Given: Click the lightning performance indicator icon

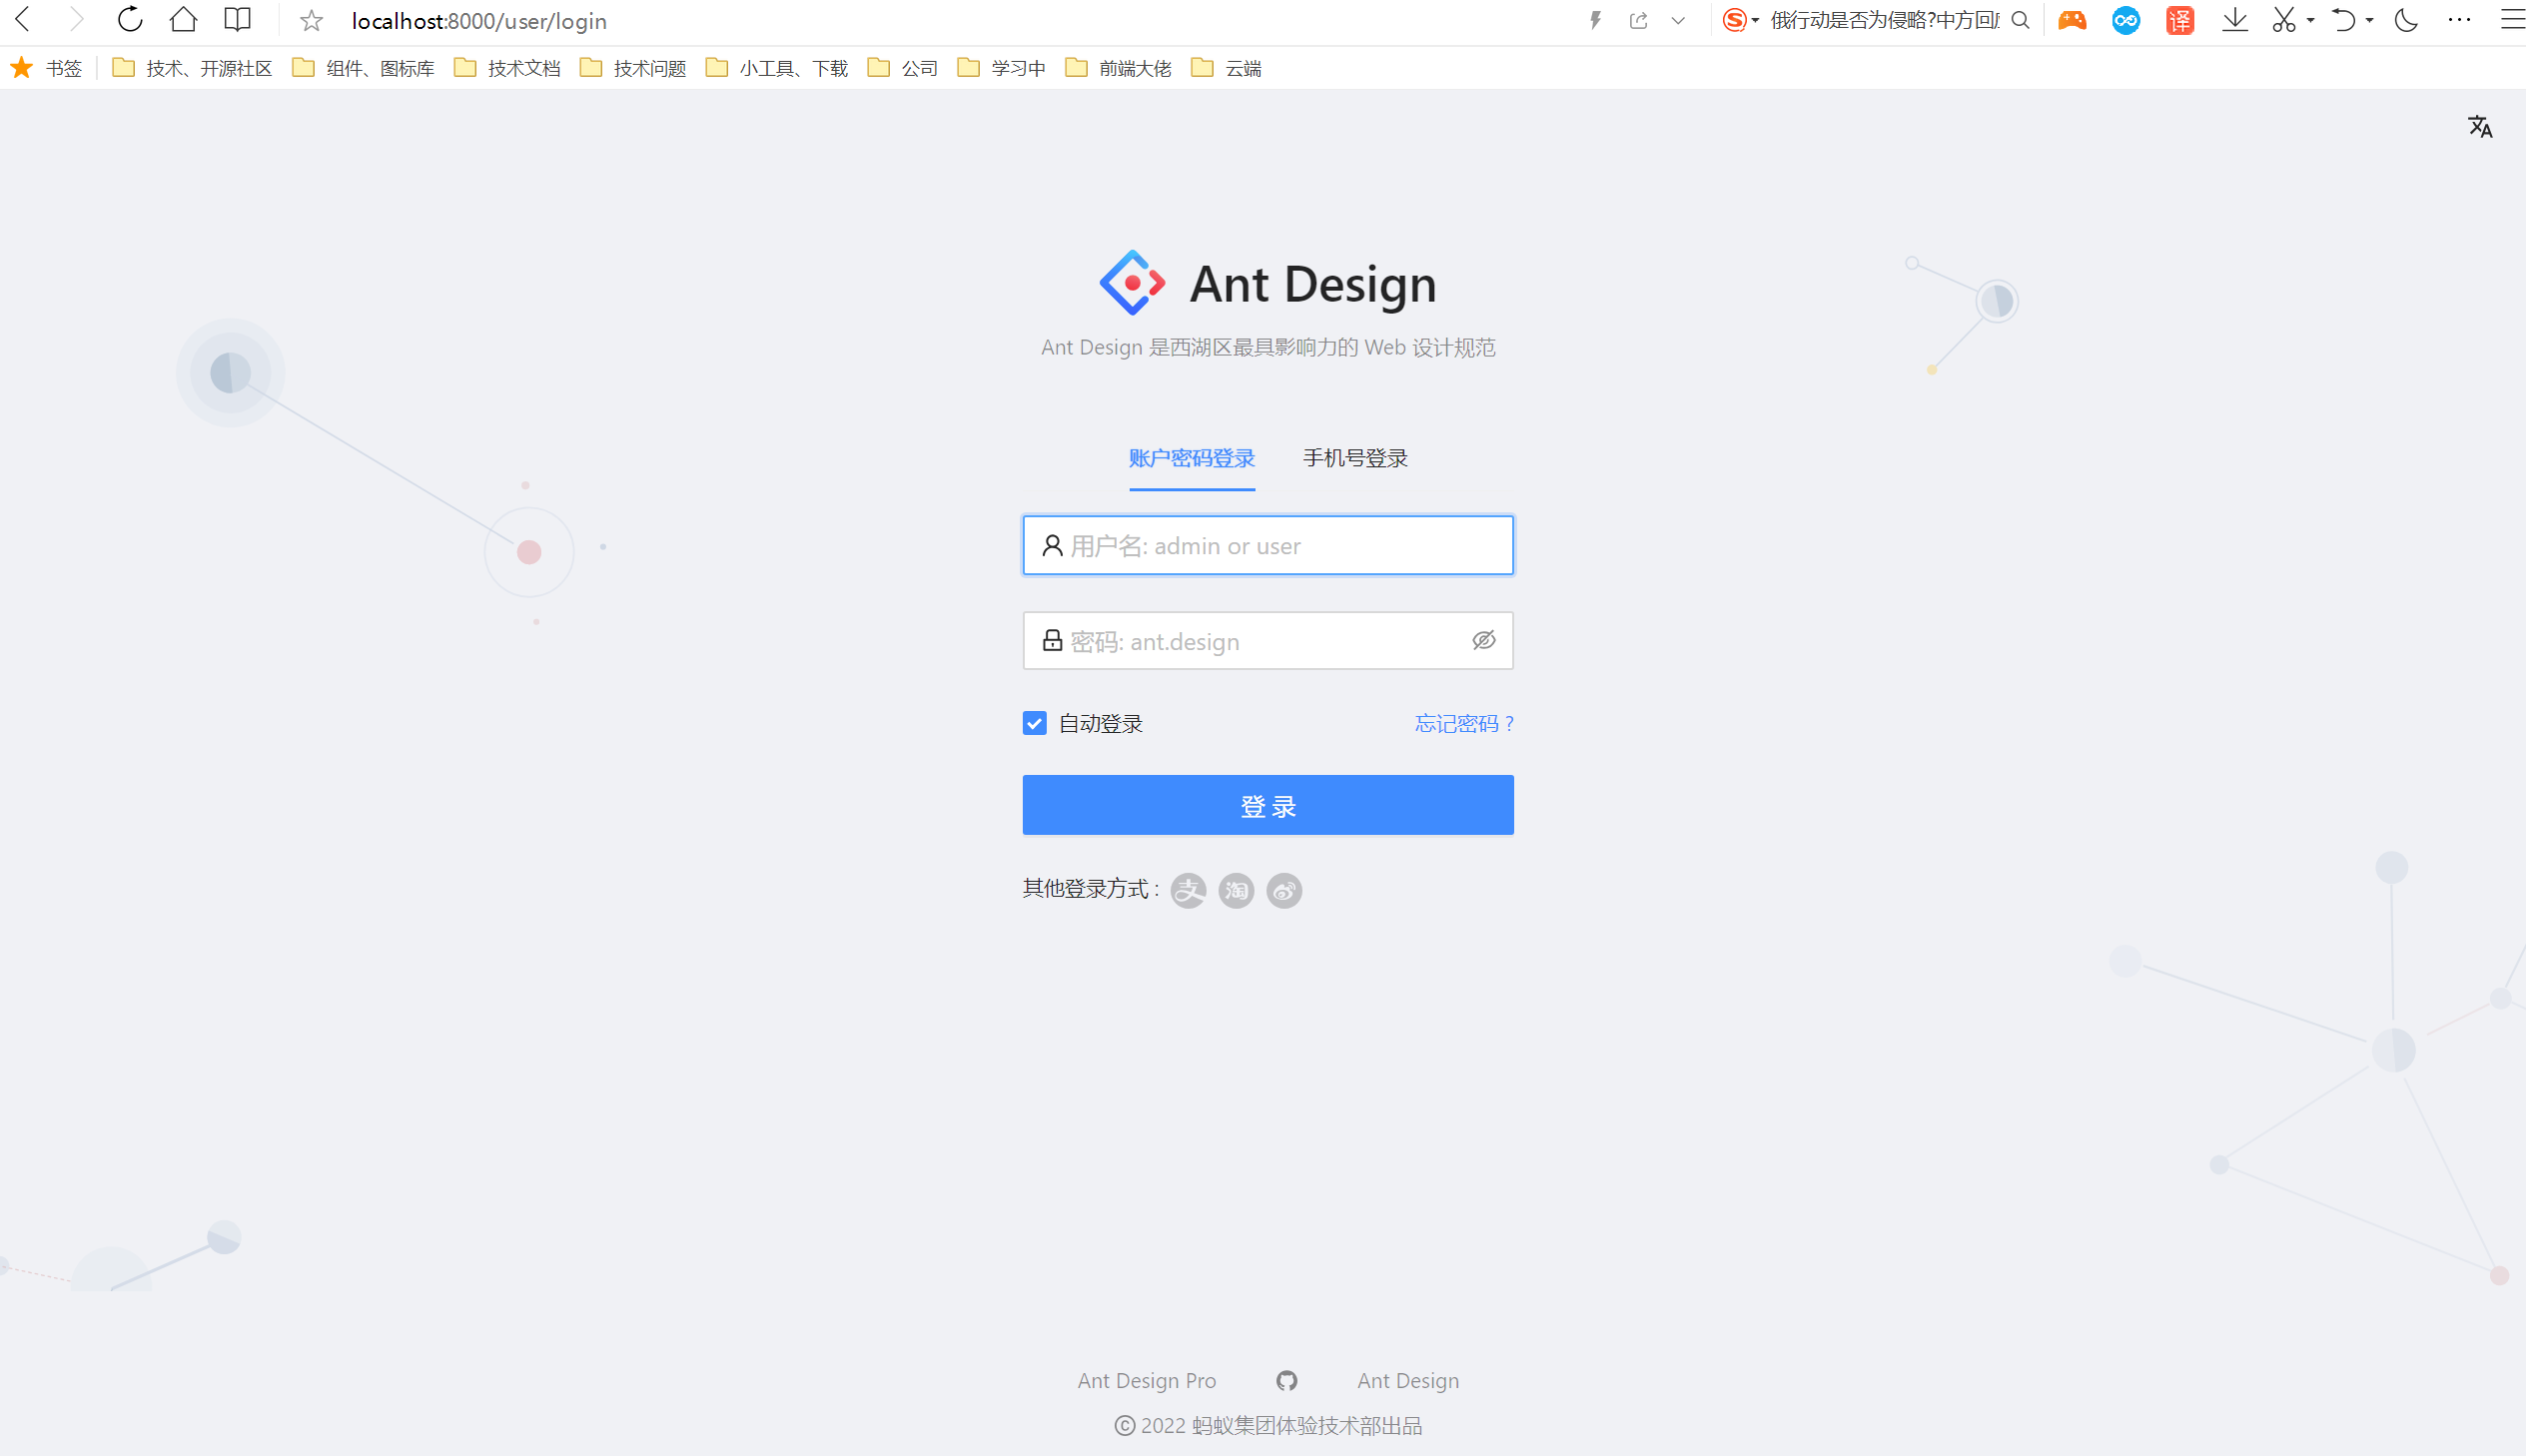Looking at the screenshot, I should pos(1595,19).
